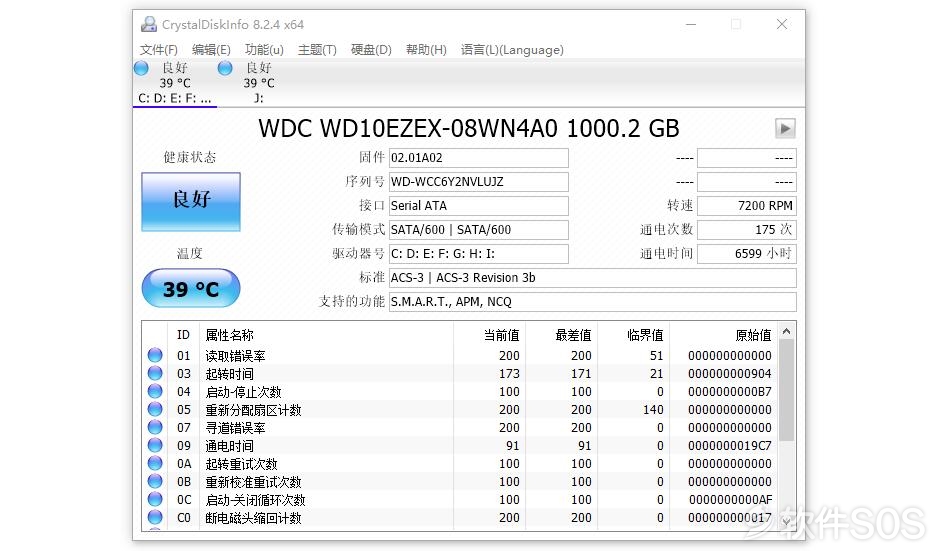Screen dimensions: 940x551
Task: Click the firmware field 02.01A02
Action: pos(478,158)
